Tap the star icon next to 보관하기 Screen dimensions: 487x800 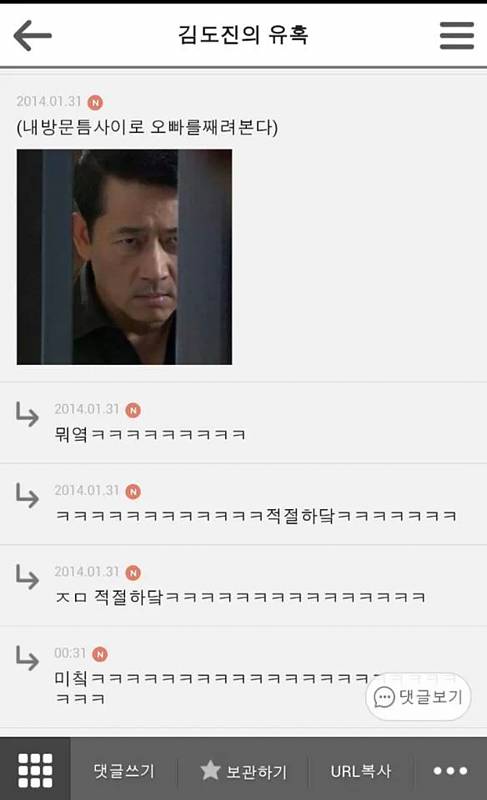point(210,770)
